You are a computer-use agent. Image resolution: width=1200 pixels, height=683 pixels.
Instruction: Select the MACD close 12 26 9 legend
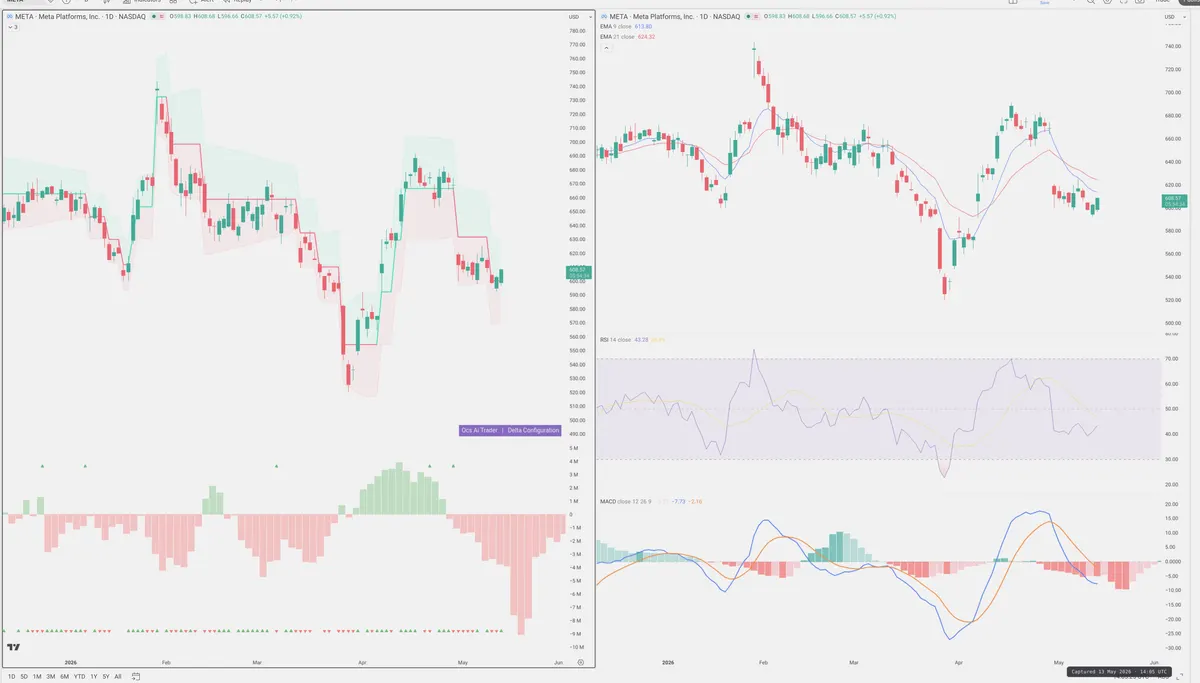point(627,500)
